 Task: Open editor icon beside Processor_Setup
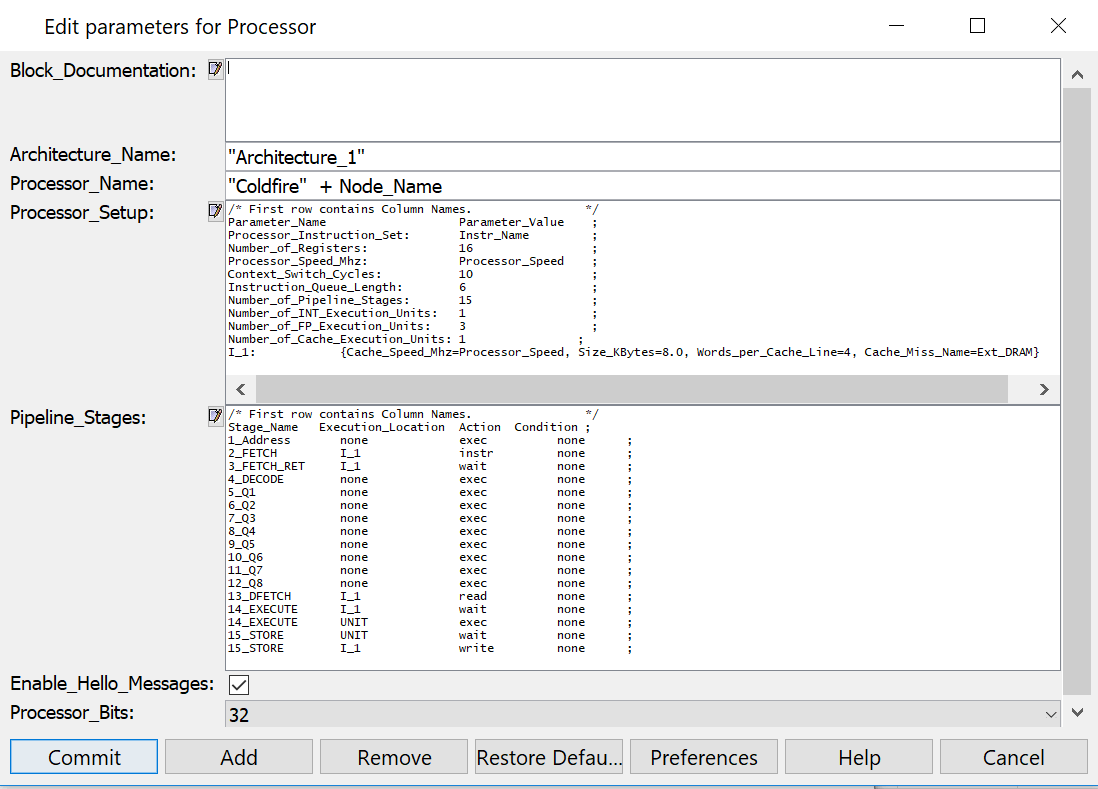point(215,211)
